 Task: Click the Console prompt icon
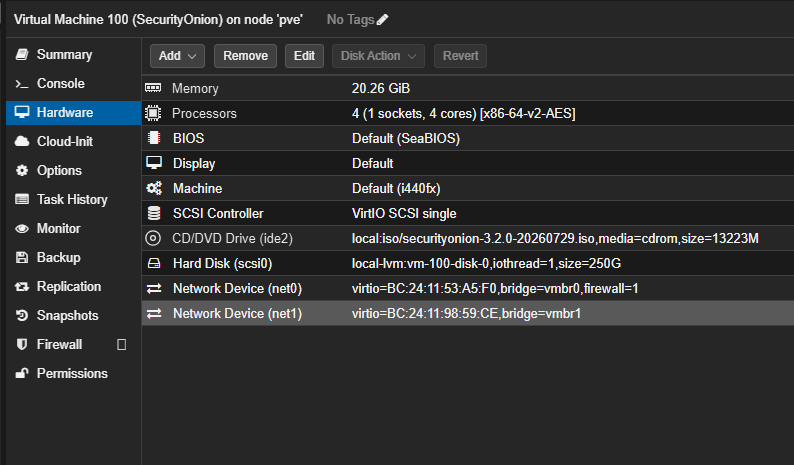(x=22, y=84)
